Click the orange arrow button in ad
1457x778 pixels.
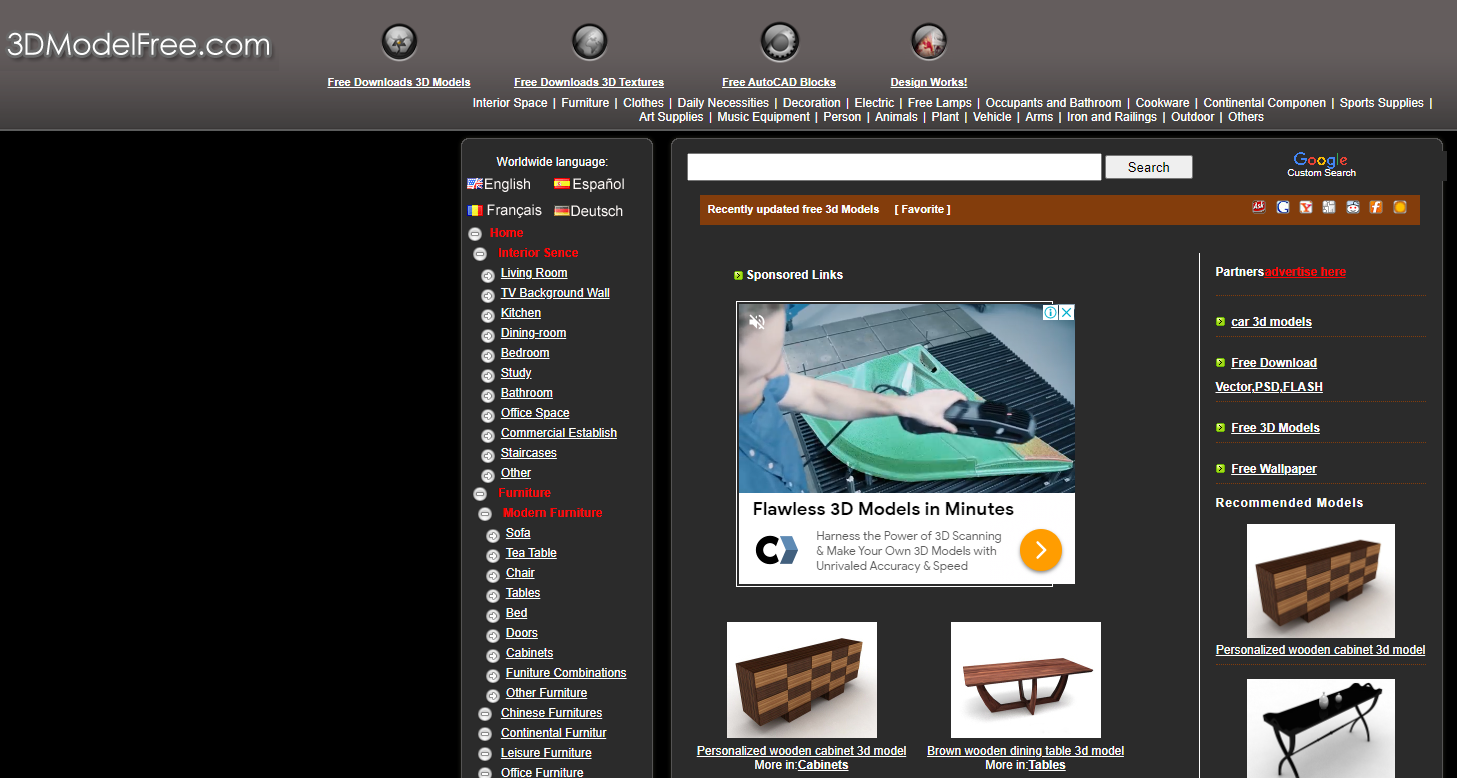tap(1041, 550)
